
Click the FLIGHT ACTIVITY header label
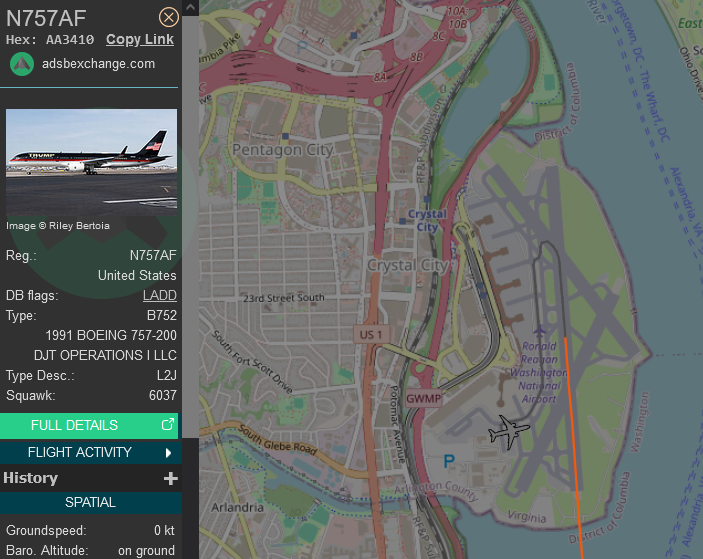point(79,452)
